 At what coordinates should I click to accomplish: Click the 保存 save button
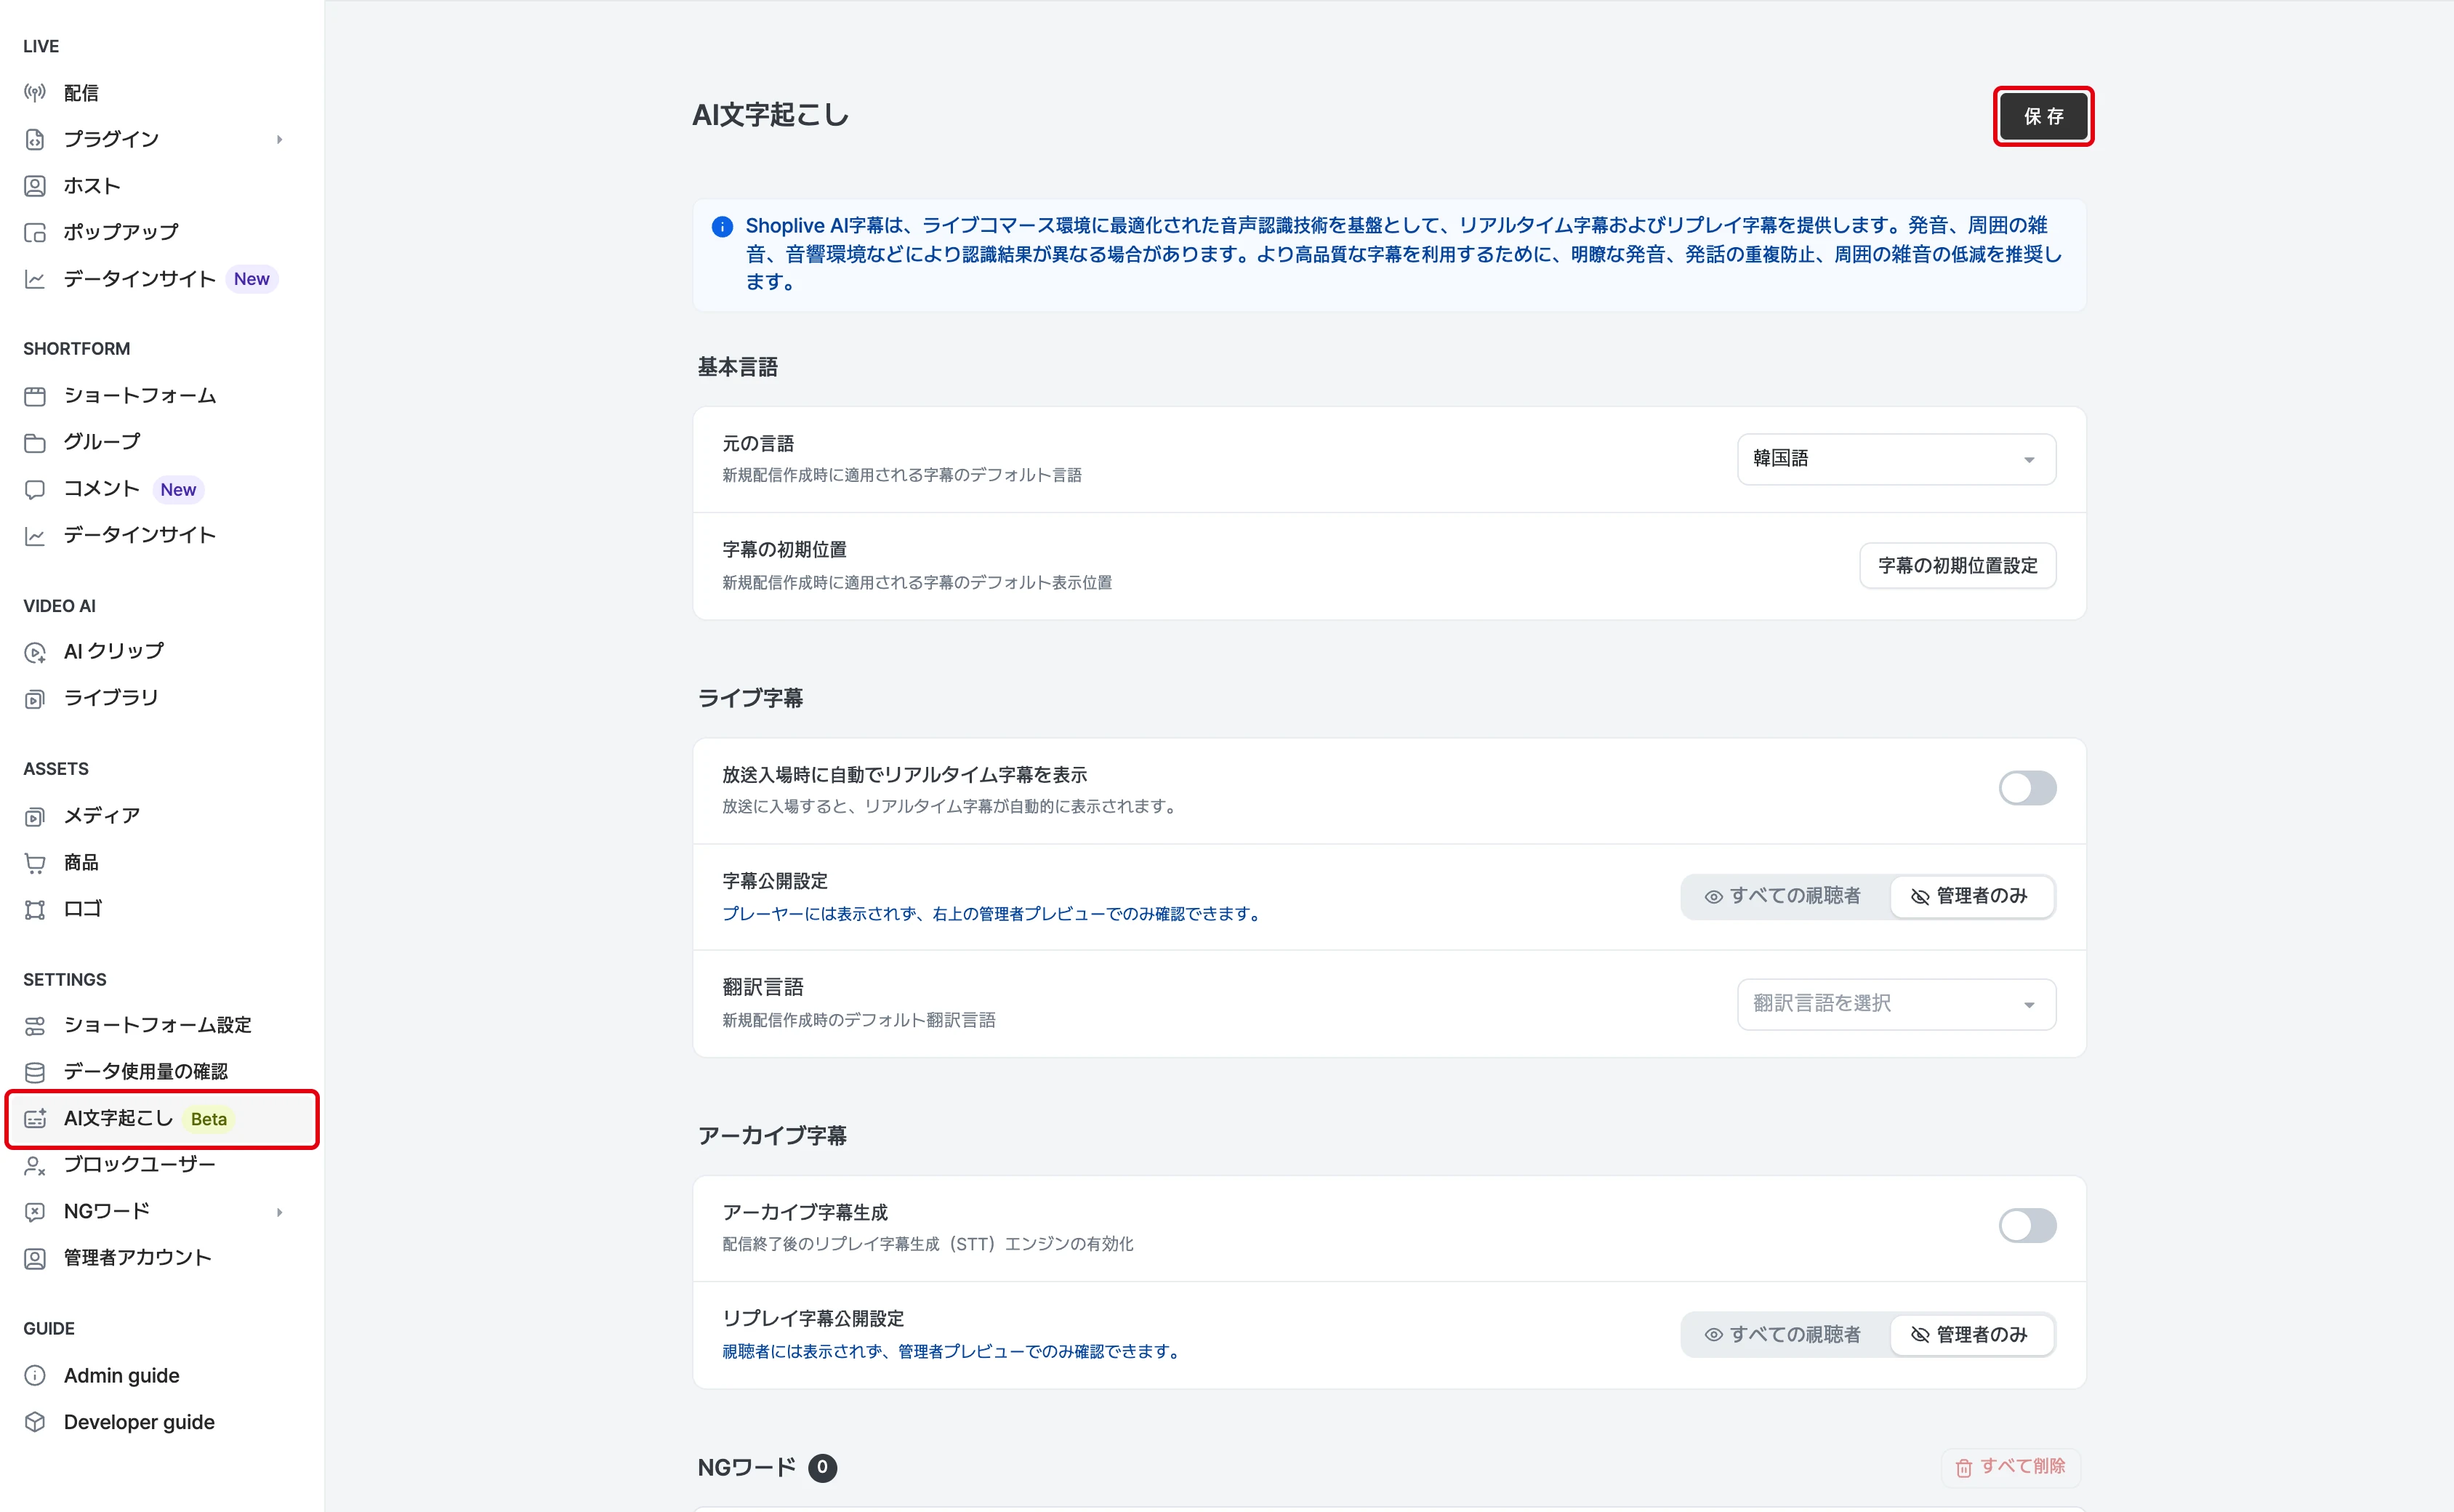coord(2043,116)
